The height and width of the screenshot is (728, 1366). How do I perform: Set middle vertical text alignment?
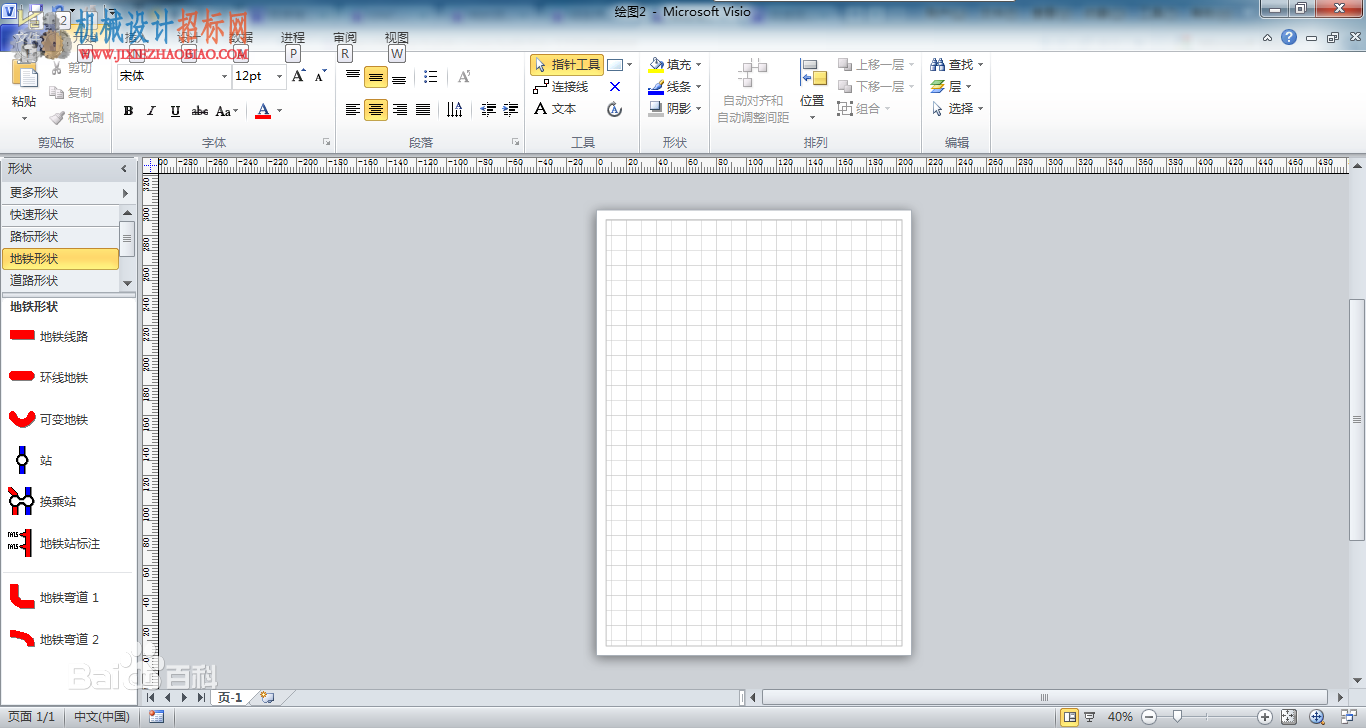point(376,76)
